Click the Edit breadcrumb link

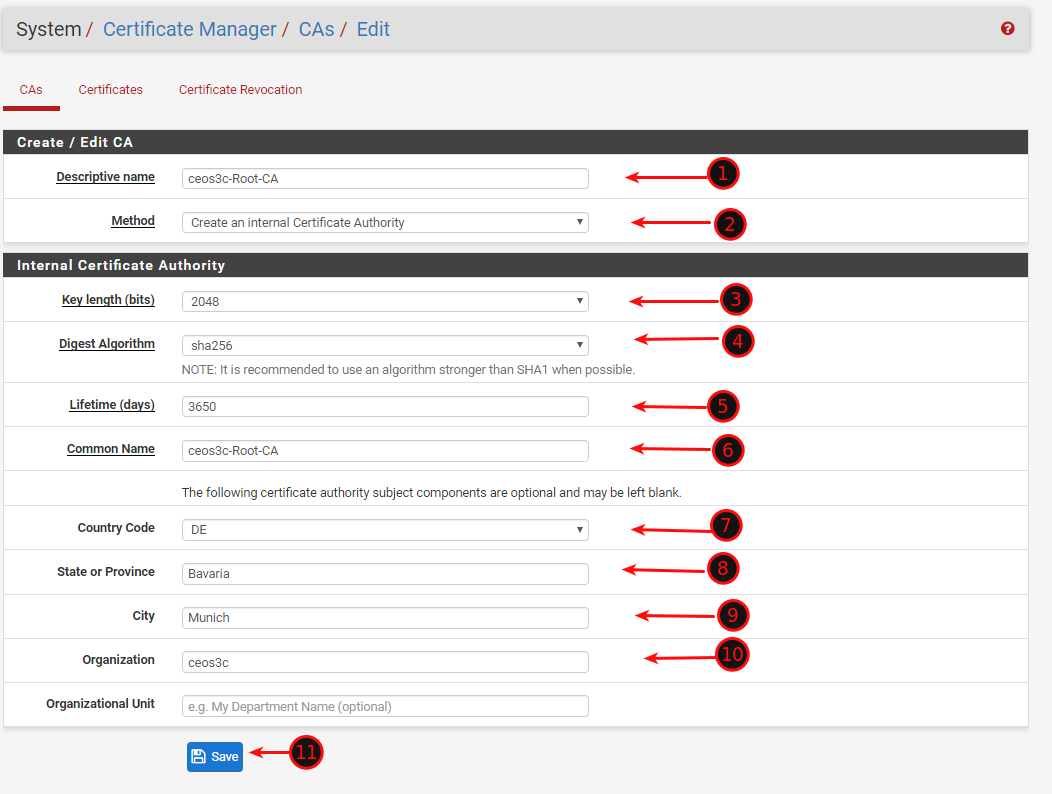(x=373, y=30)
